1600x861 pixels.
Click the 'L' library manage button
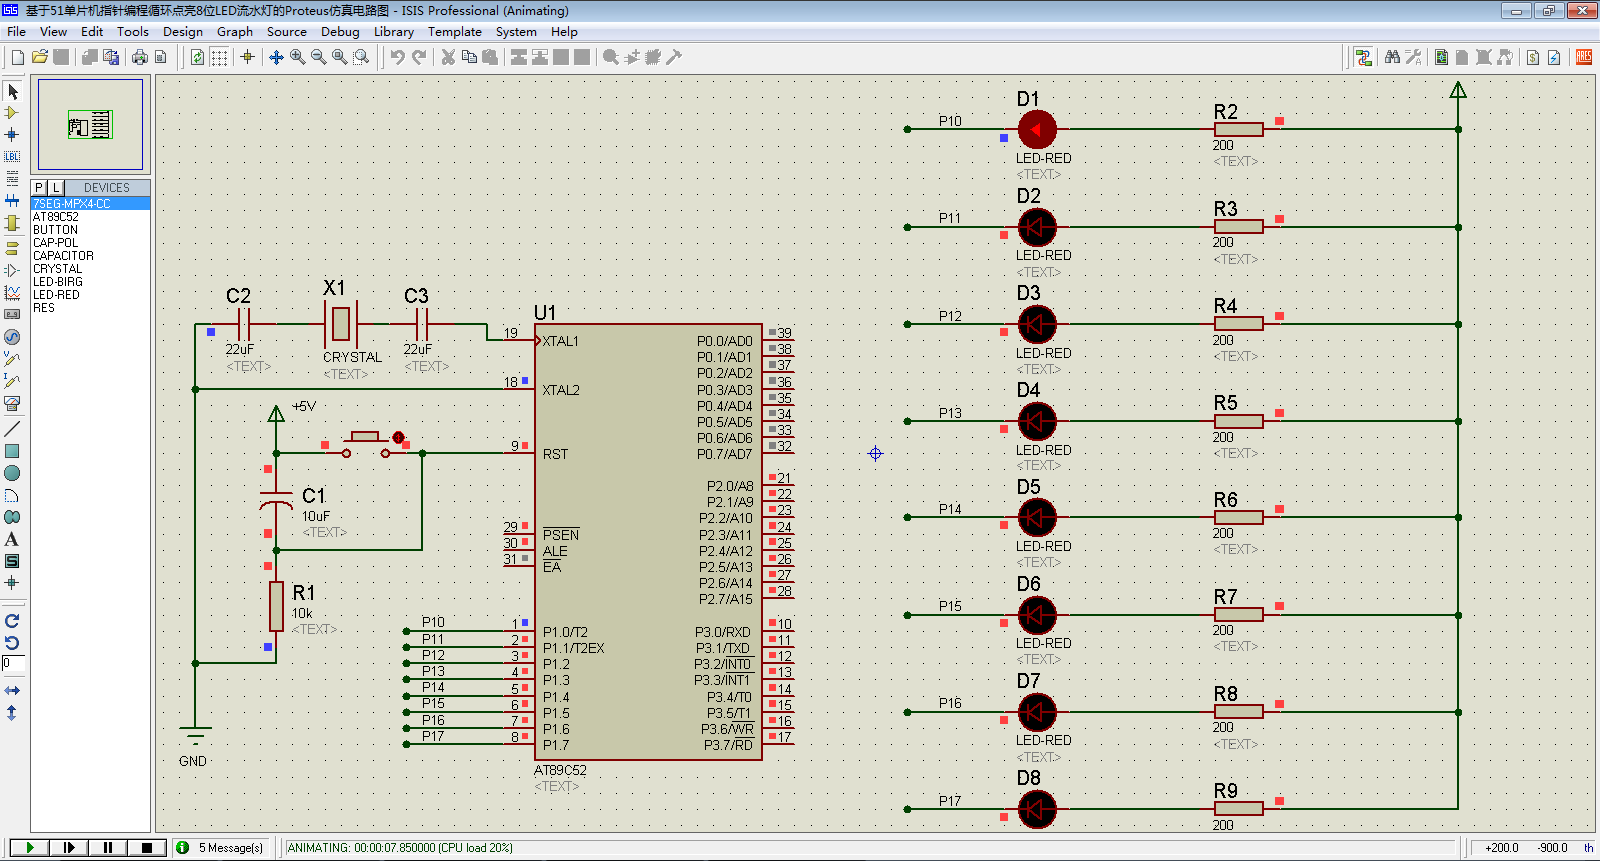(x=56, y=188)
